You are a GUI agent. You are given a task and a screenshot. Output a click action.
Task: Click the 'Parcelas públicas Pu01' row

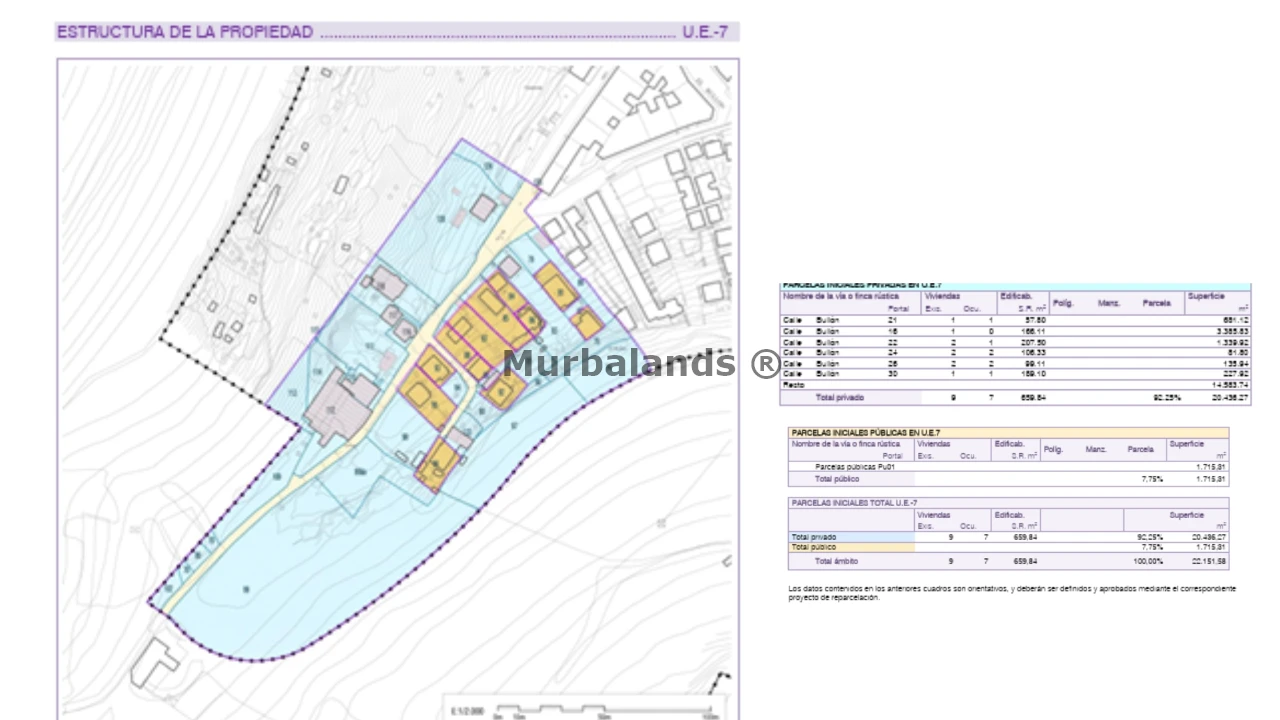(1008, 467)
